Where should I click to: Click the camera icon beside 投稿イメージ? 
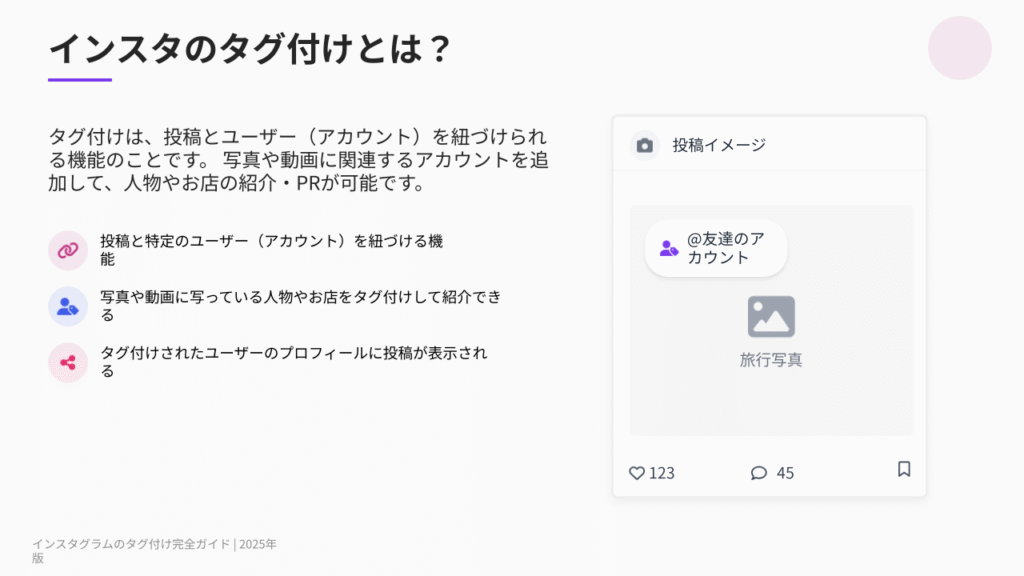click(645, 146)
